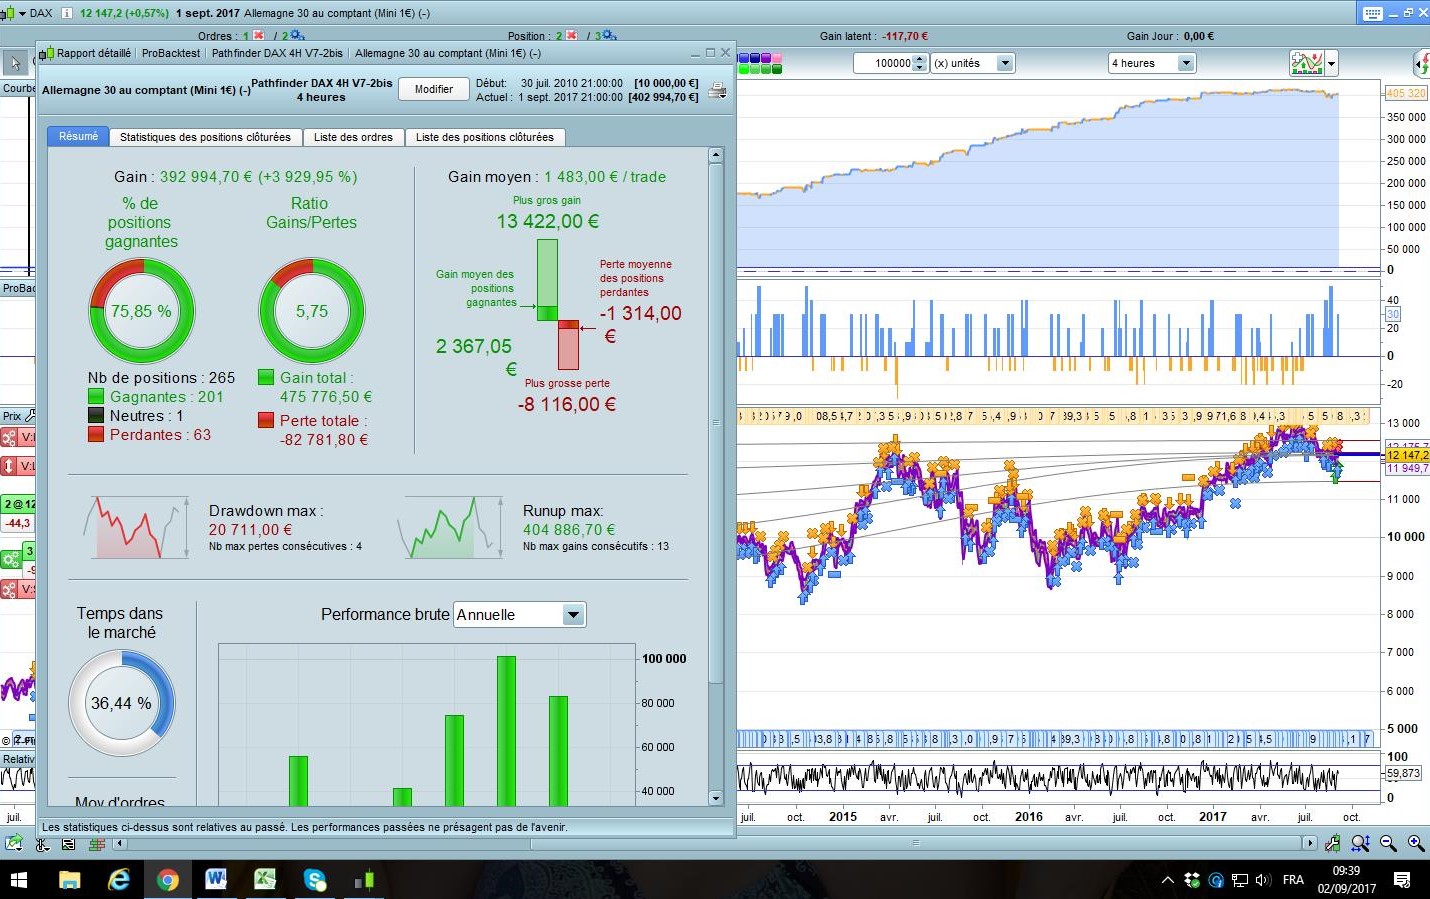The width and height of the screenshot is (1430, 899).
Task: Click the DAX info icon in title bar
Action: [x=67, y=13]
